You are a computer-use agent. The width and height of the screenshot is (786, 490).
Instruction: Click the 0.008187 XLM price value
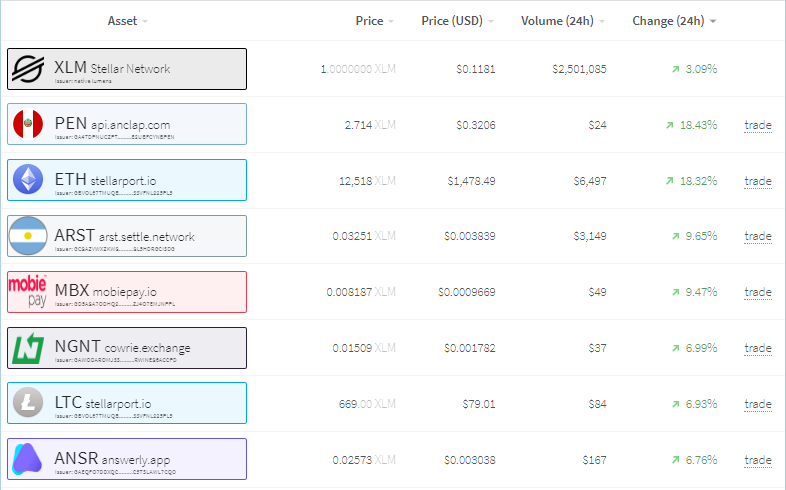[x=361, y=292]
